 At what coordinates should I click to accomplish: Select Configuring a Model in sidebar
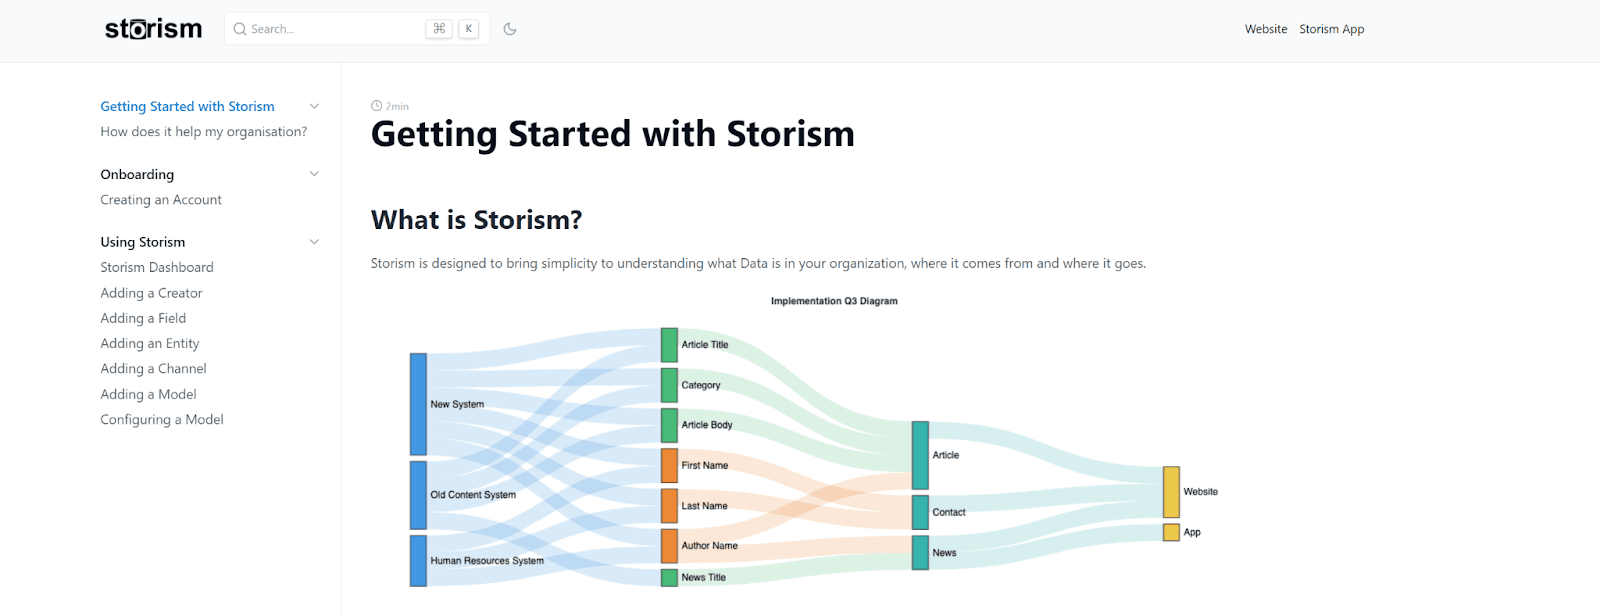pyautogui.click(x=162, y=420)
